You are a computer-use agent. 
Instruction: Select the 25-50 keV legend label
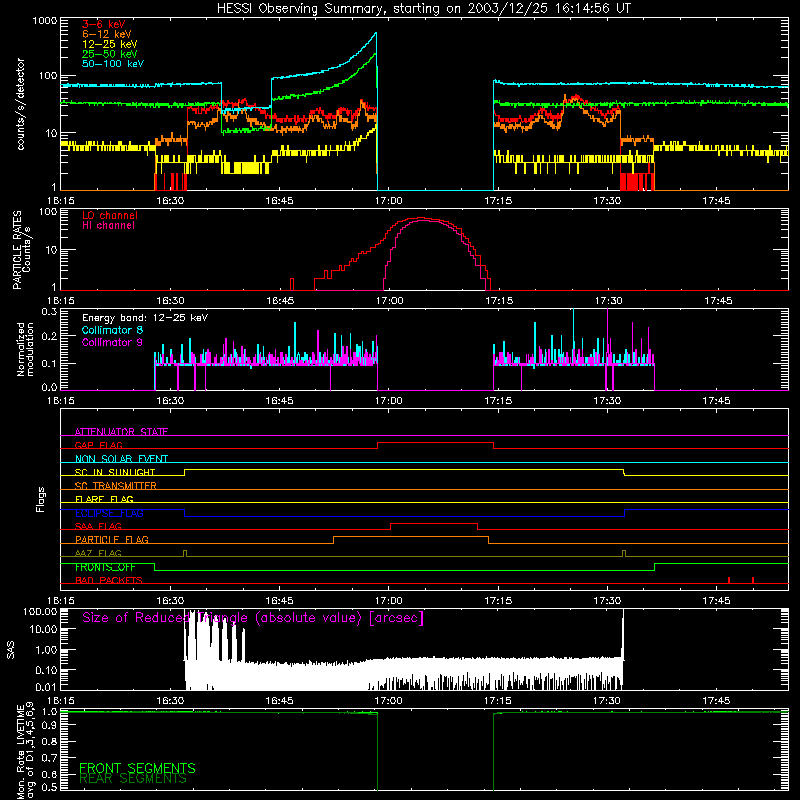110,54
